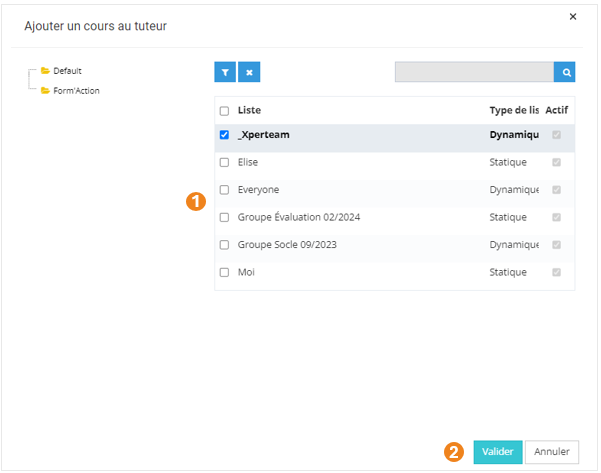Toggle the select-all checkbox in header
Screen dimensions: 601x473
point(224,111)
